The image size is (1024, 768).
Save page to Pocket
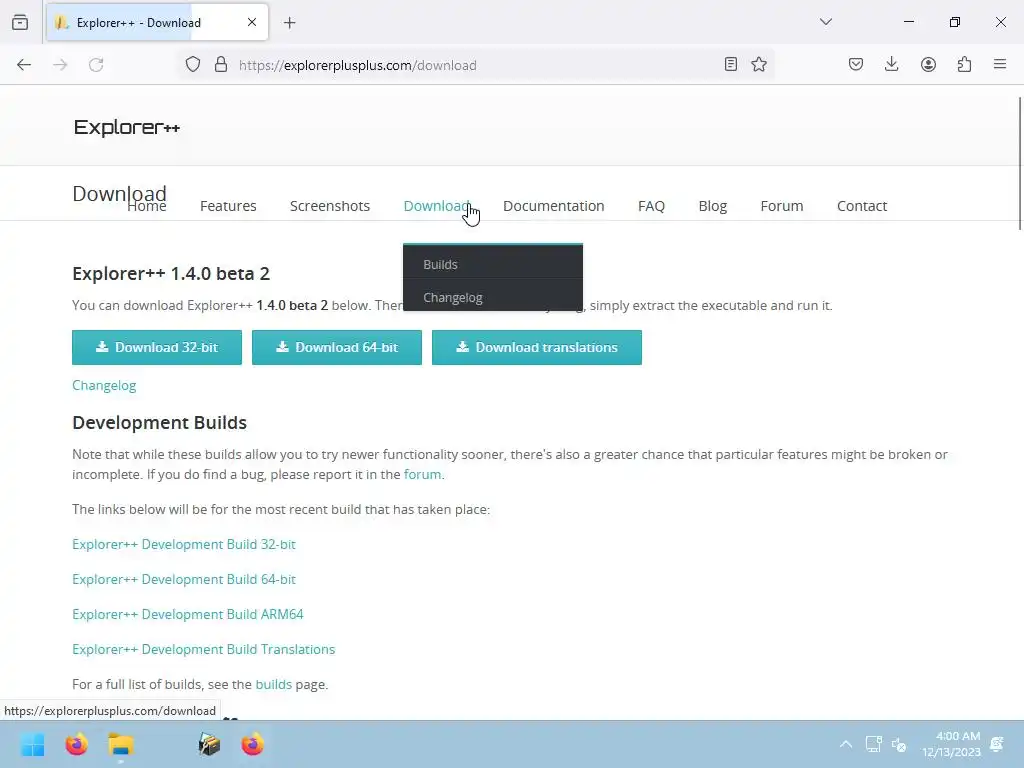click(856, 64)
